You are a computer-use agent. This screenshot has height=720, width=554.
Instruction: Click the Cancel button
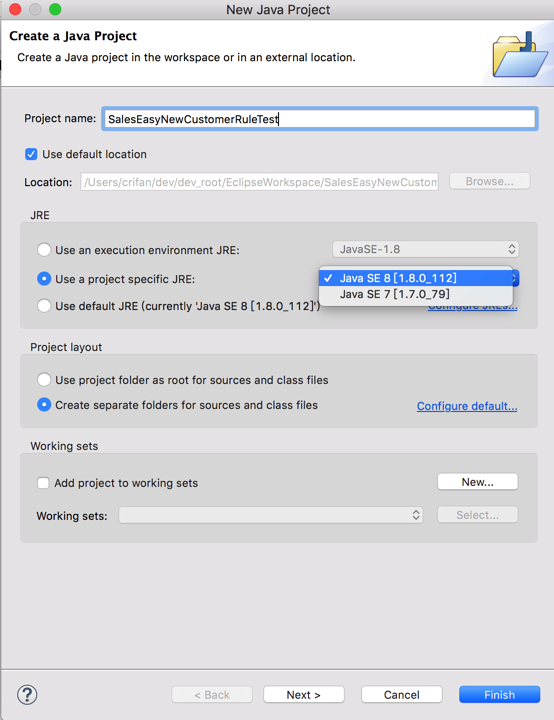coord(401,695)
